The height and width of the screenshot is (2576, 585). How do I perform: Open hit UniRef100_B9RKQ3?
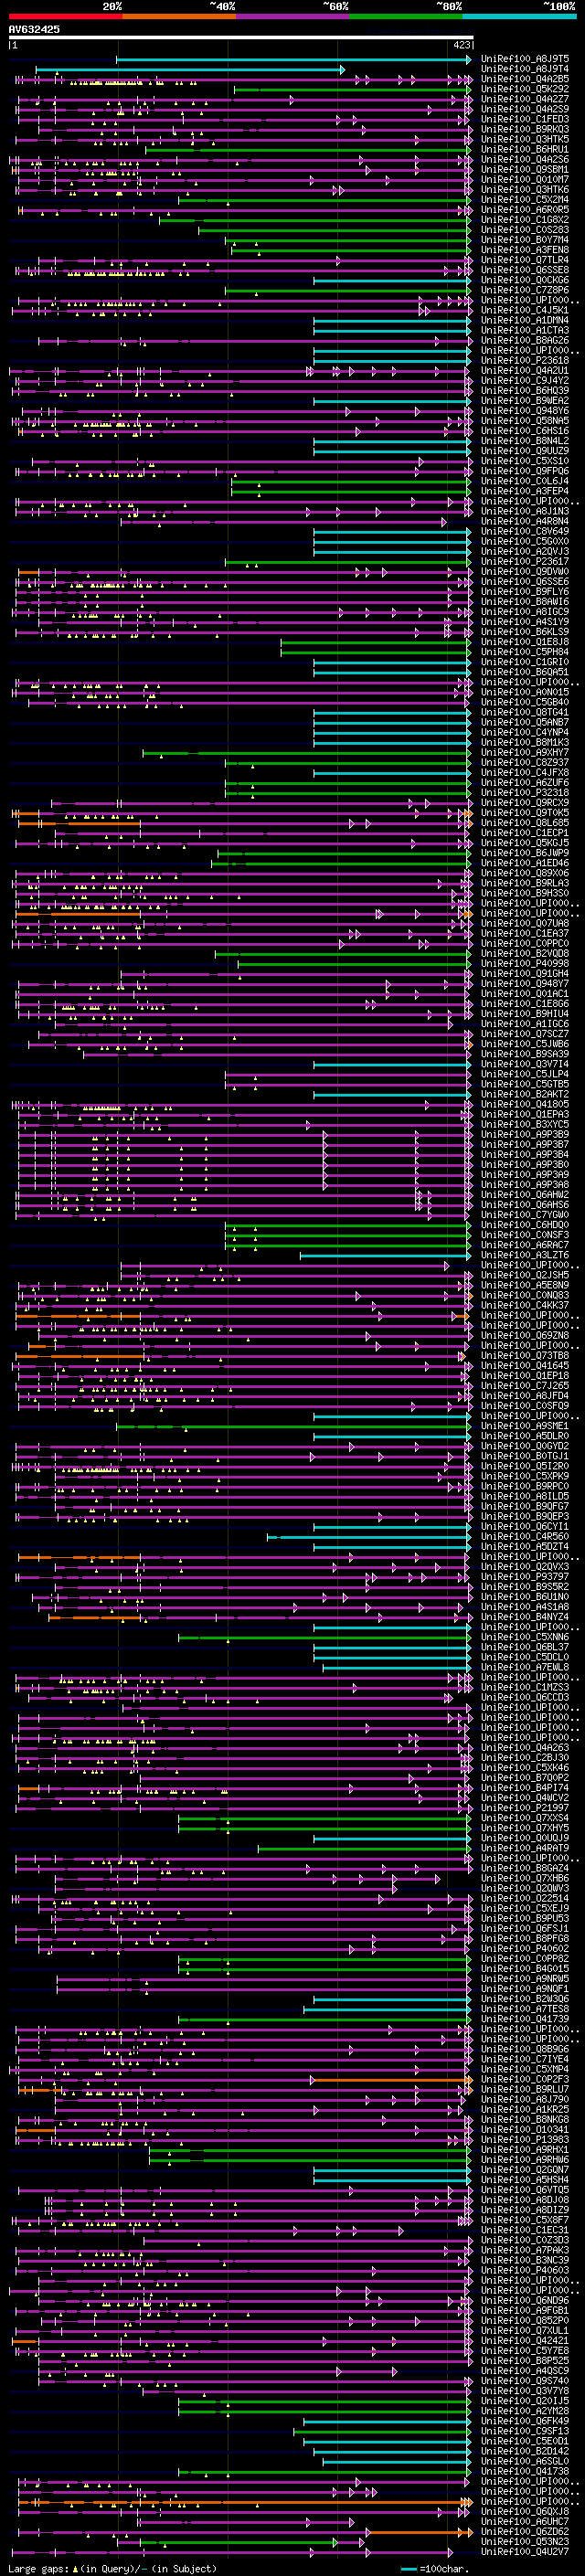click(x=525, y=129)
